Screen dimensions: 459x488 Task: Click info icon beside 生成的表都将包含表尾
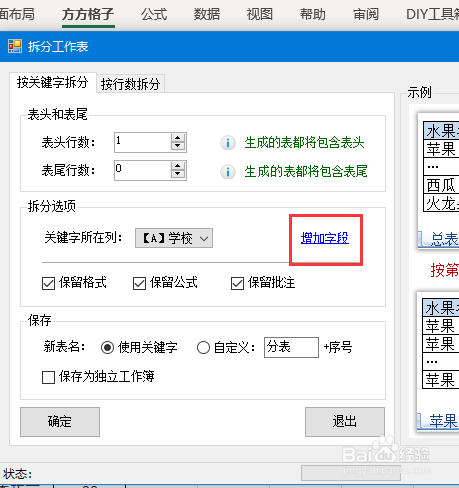click(x=228, y=172)
